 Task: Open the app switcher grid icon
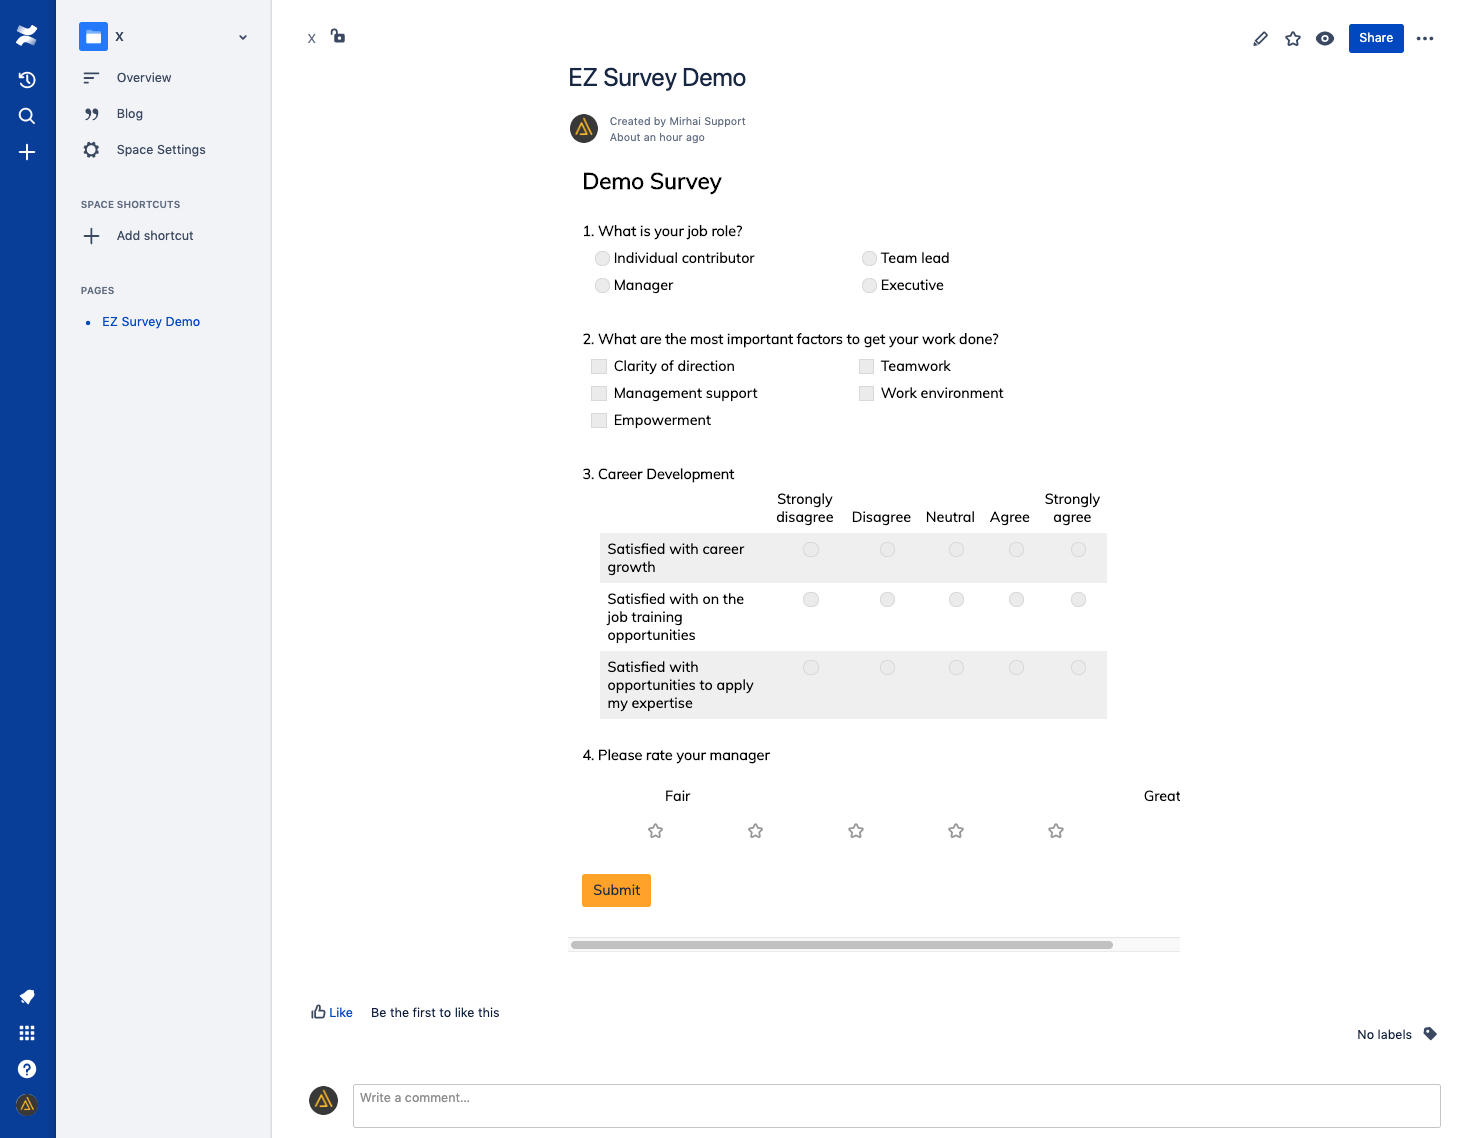[x=27, y=1033]
